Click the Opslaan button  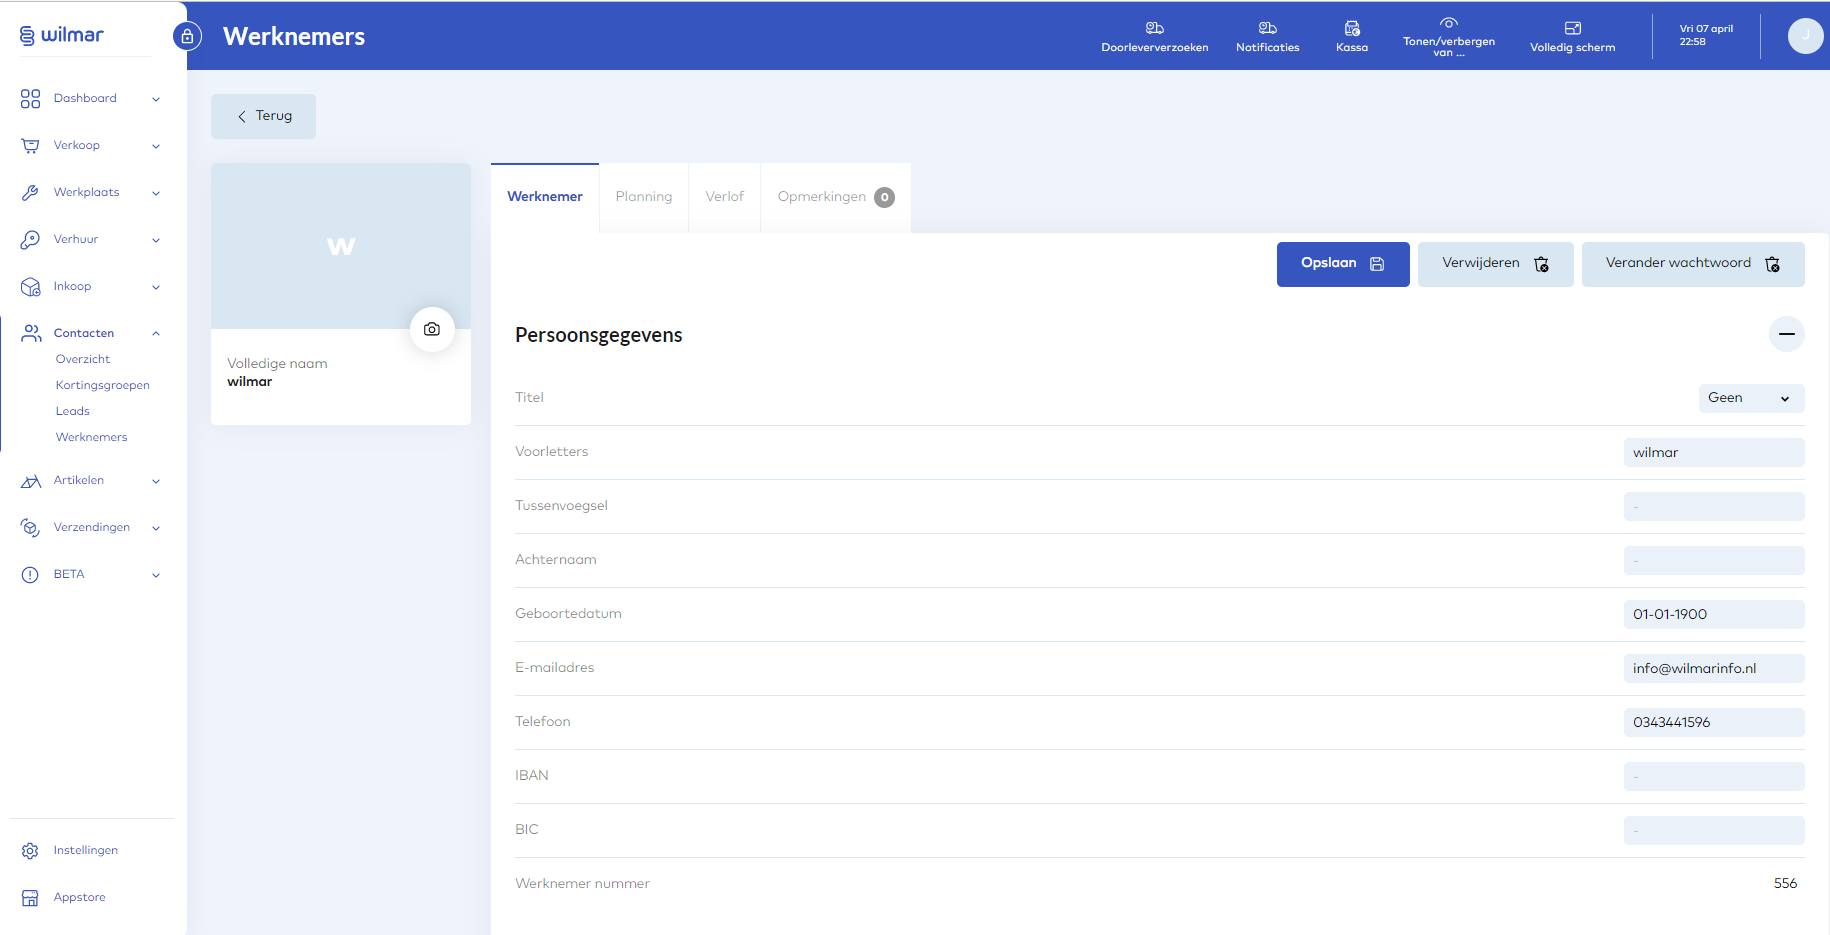(x=1342, y=264)
